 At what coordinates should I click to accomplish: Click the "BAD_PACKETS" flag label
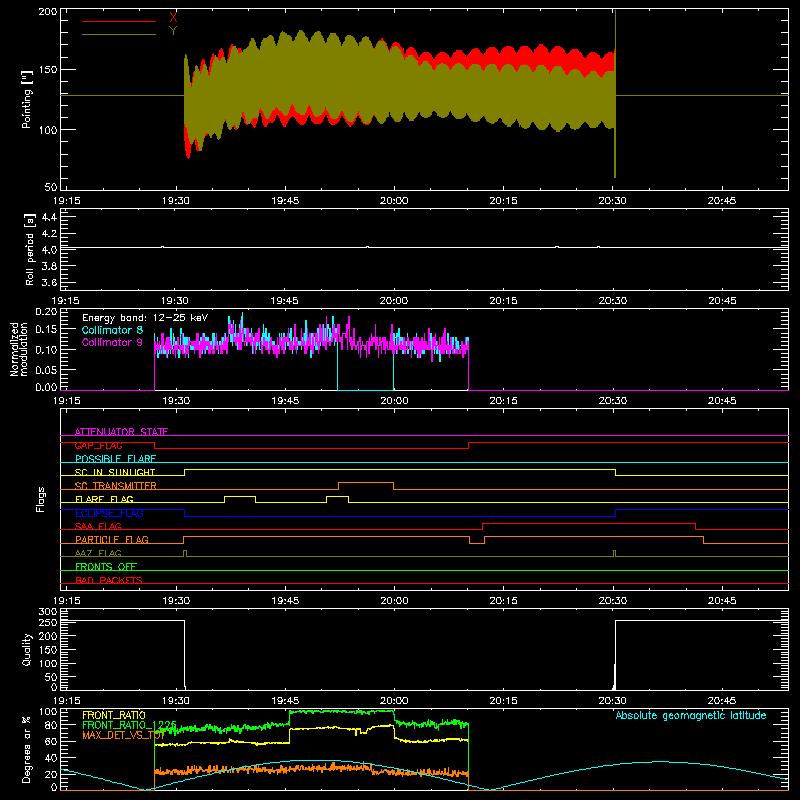click(109, 580)
